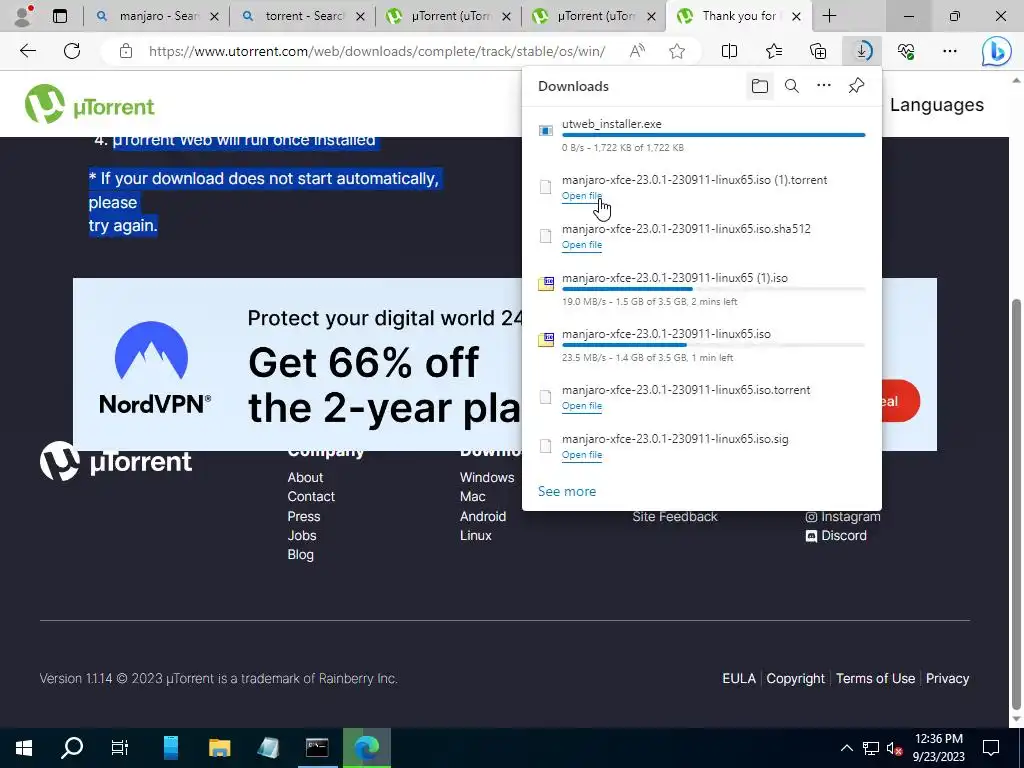Switch to the torrent search tab
This screenshot has width=1024, height=768.
(x=303, y=16)
